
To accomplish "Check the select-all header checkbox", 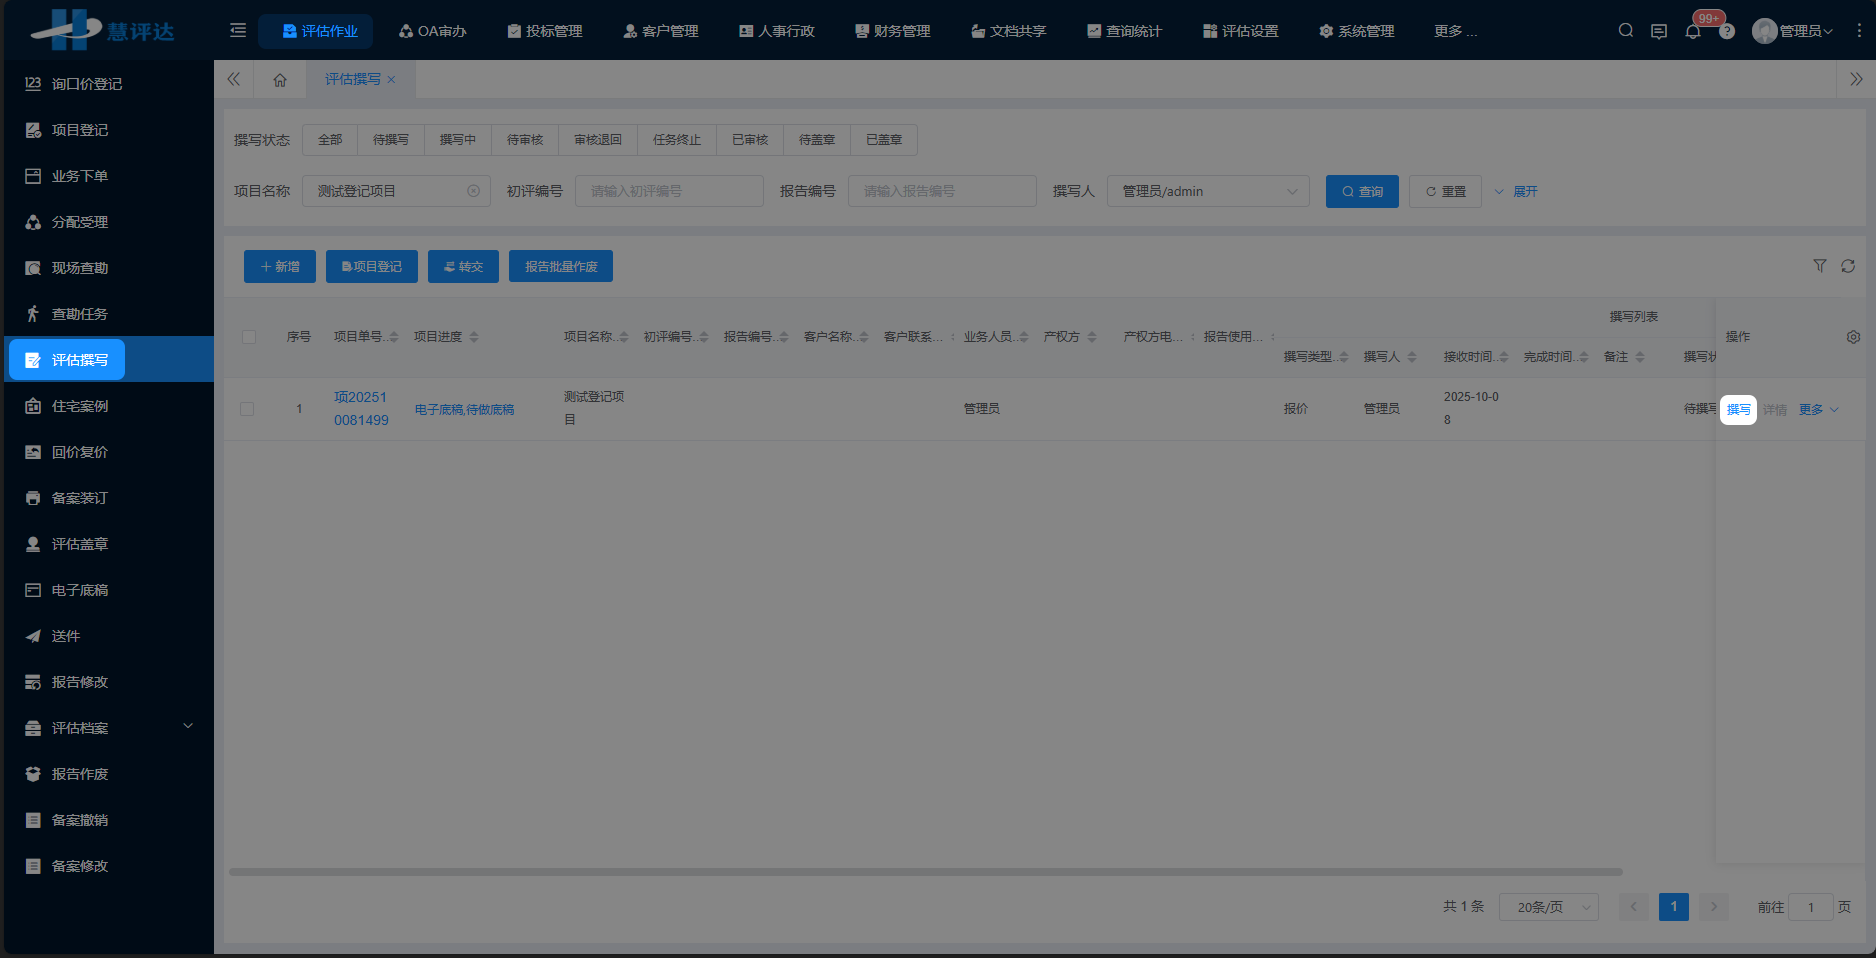I will click(x=249, y=337).
